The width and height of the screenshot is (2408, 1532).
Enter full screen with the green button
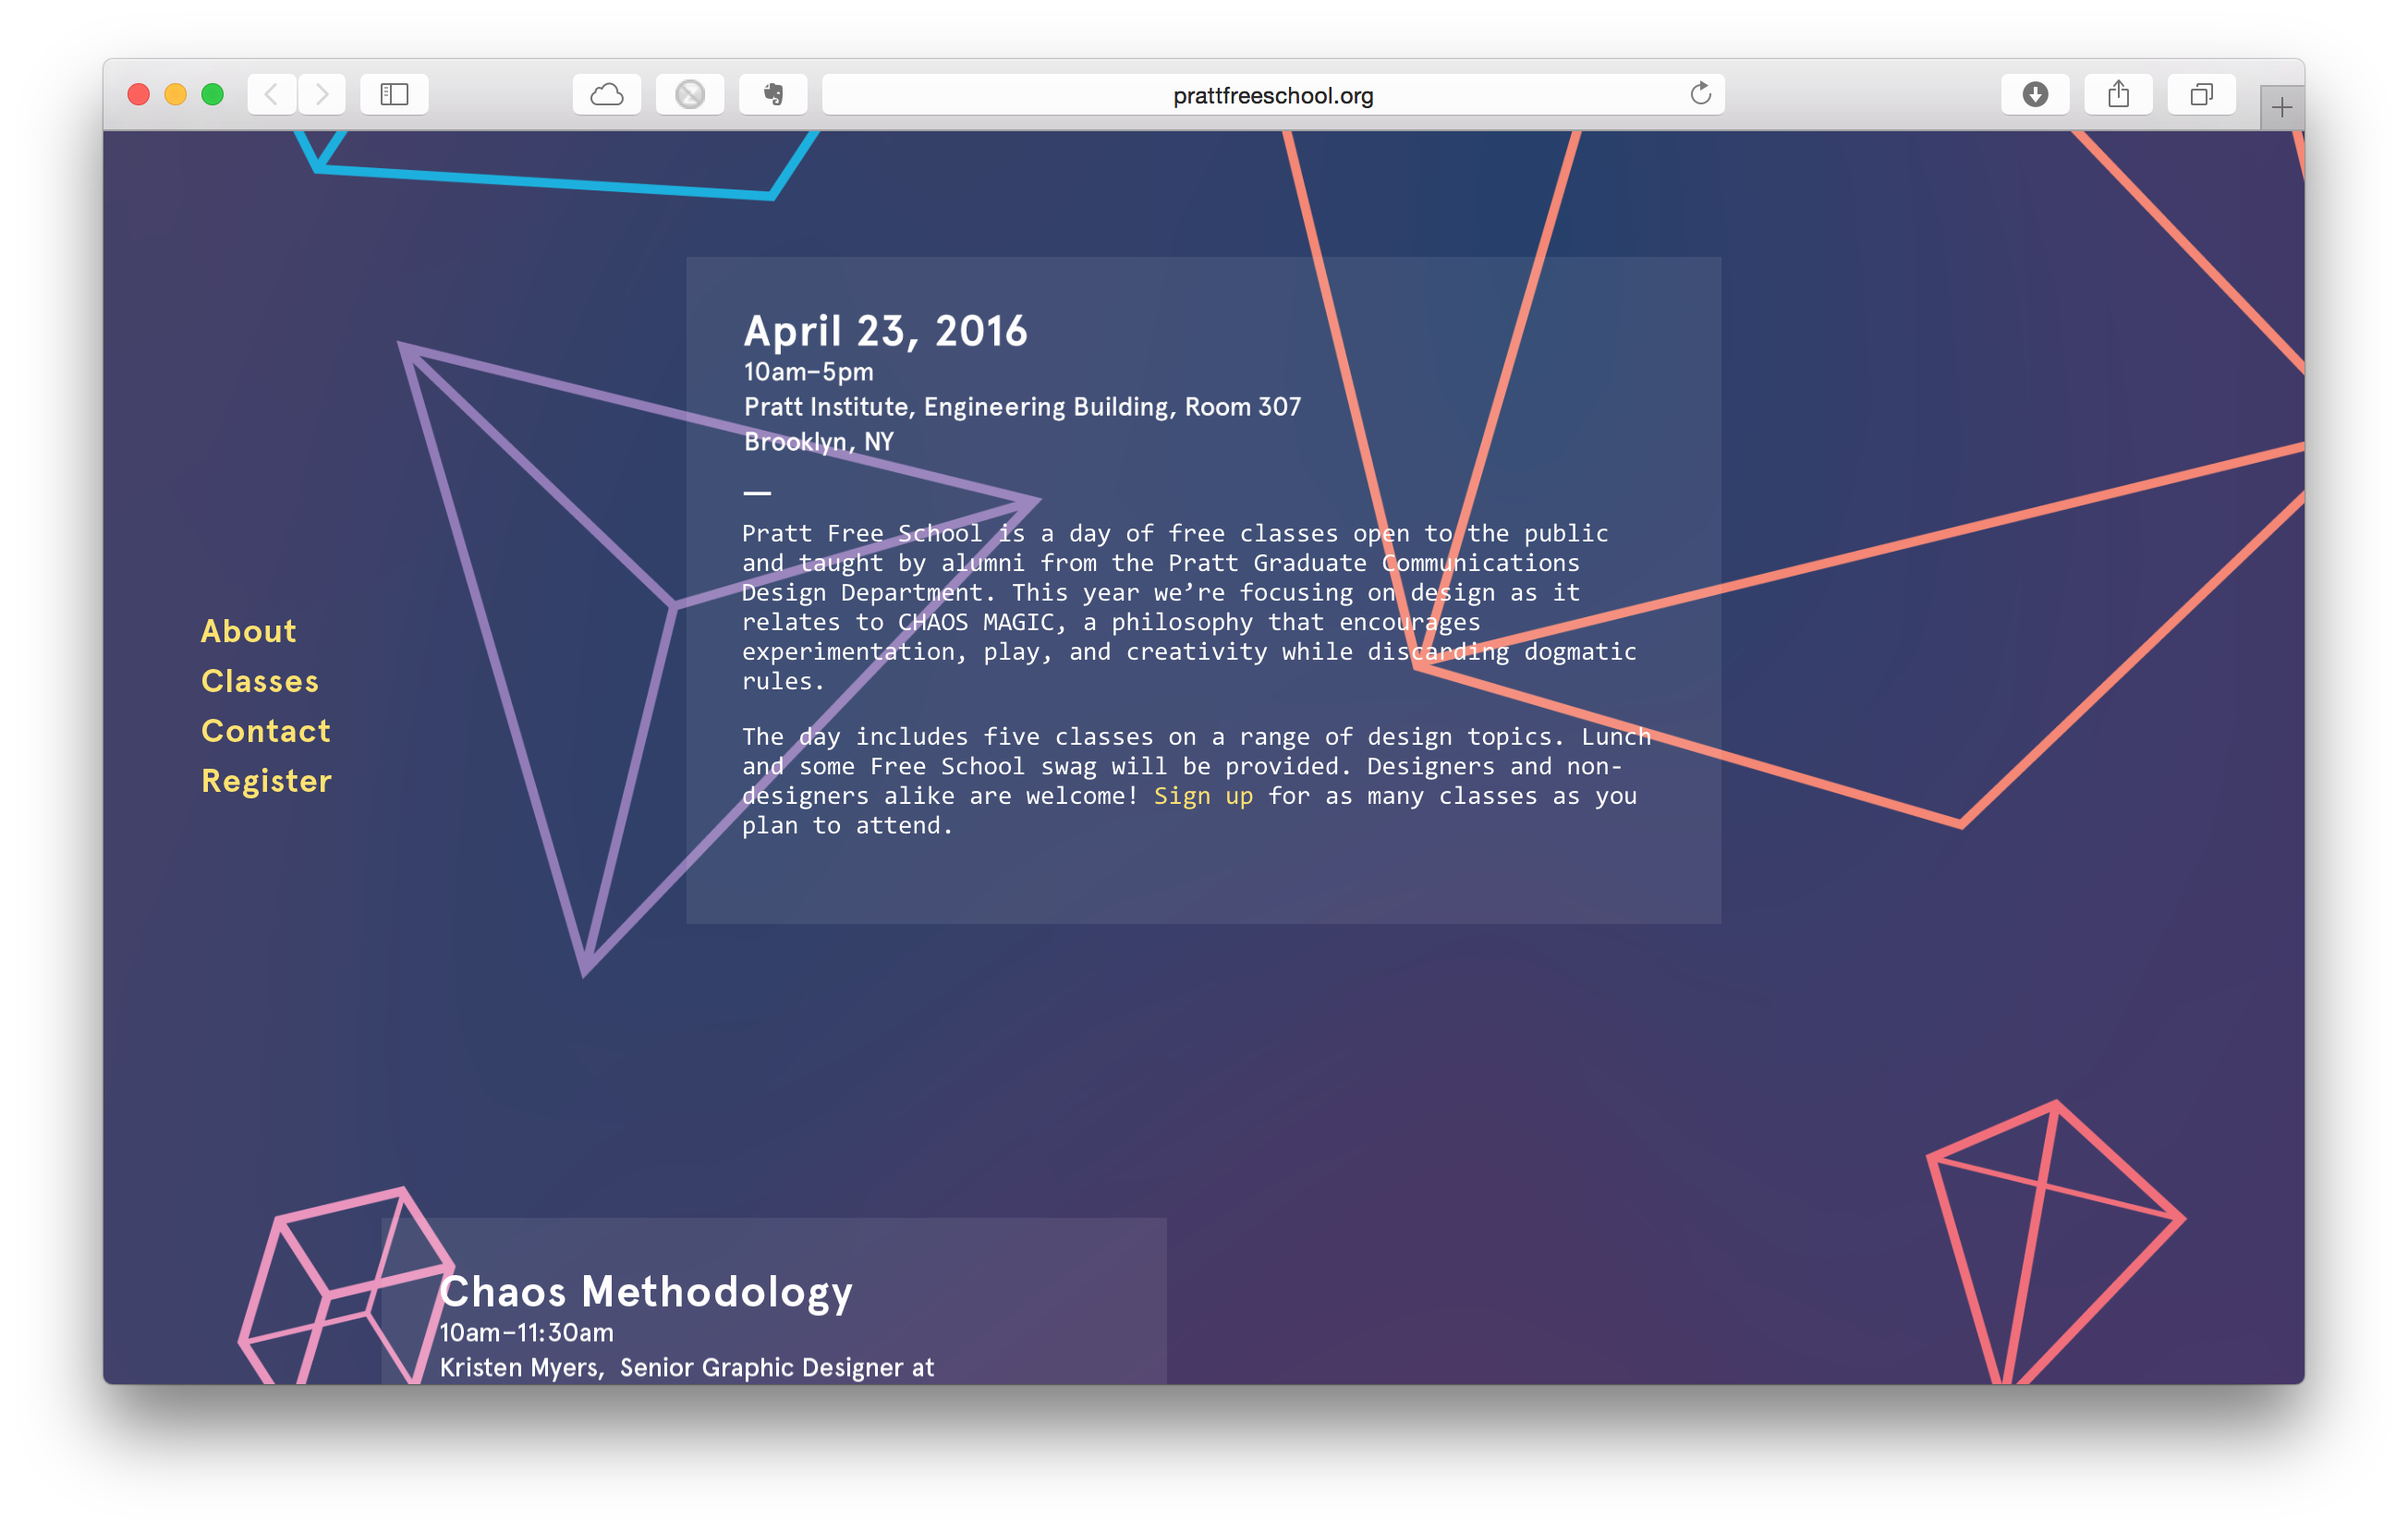(212, 95)
